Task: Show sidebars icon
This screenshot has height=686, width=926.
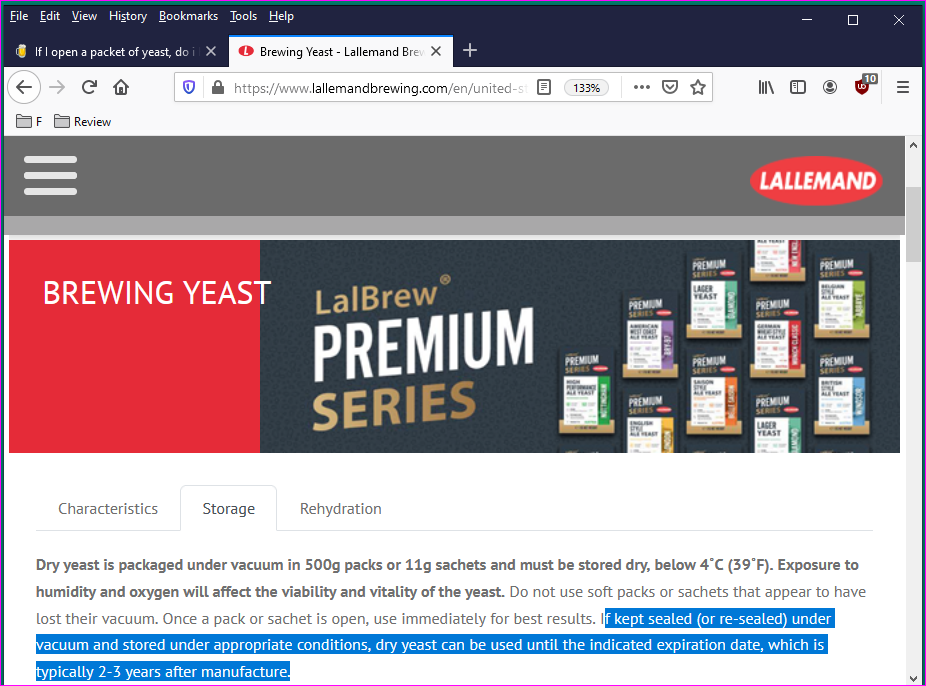Action: click(x=798, y=87)
